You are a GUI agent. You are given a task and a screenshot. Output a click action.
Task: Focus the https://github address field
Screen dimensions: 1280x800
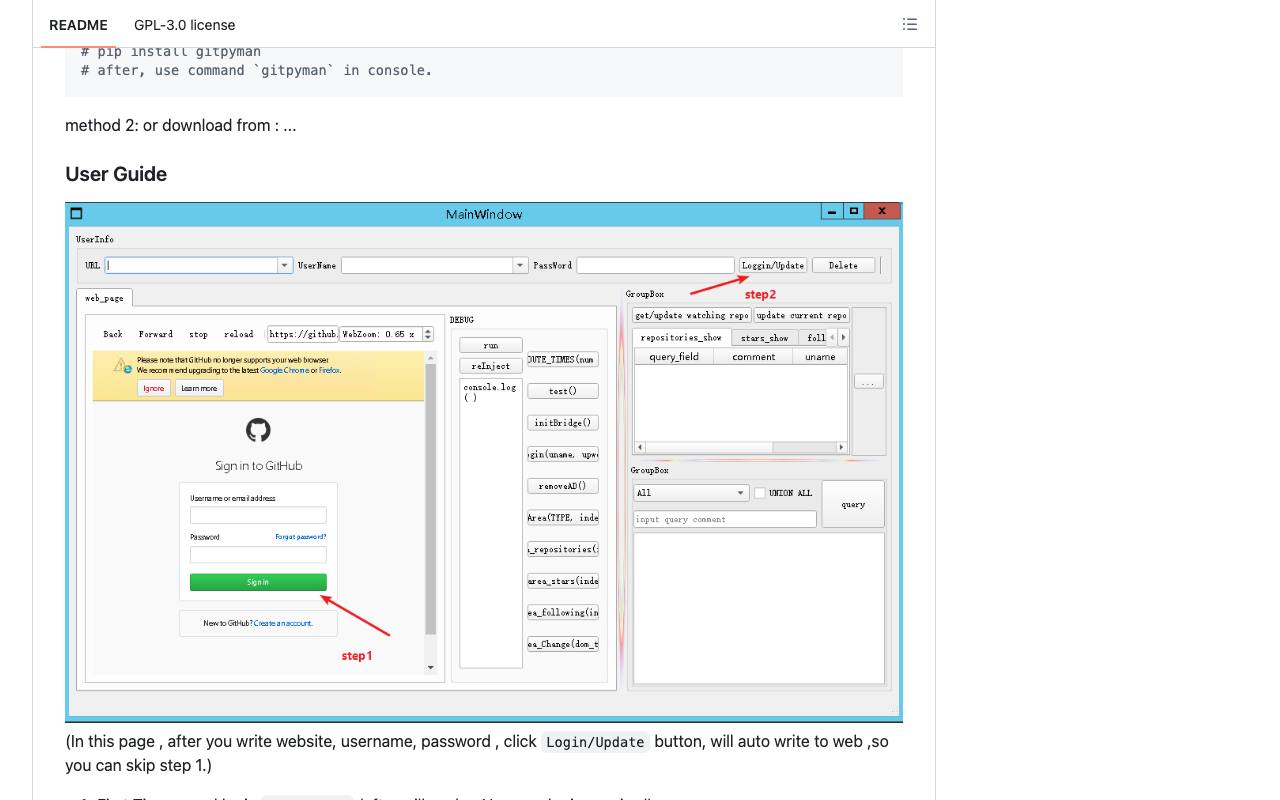coord(303,334)
